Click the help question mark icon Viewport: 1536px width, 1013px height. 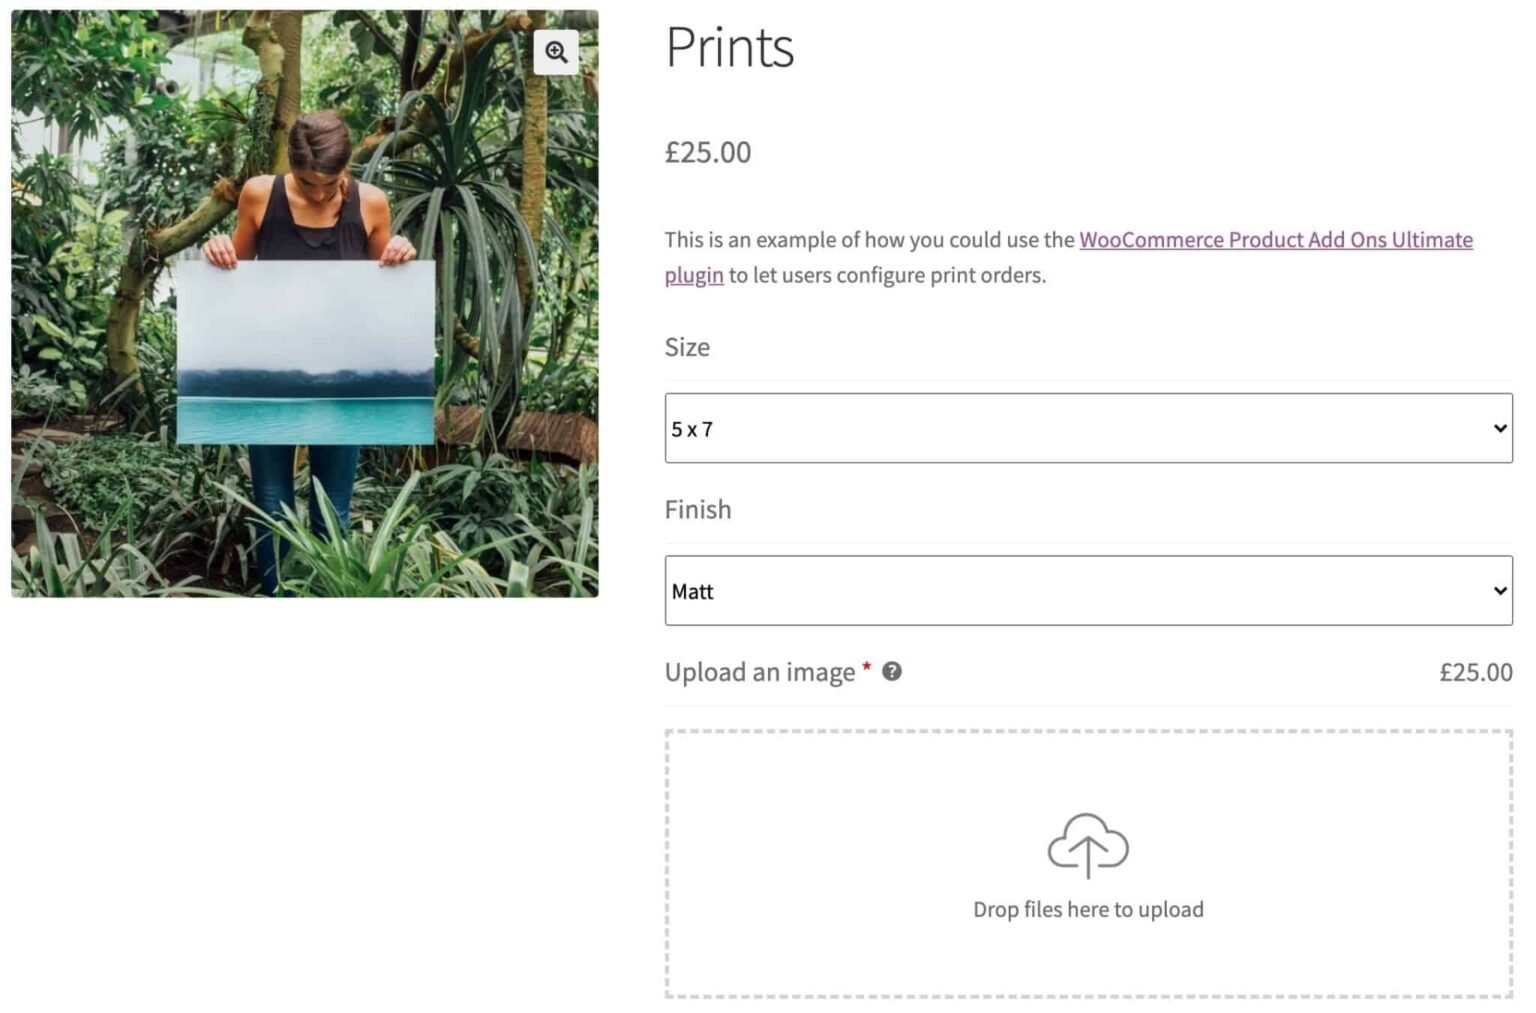pyautogui.click(x=892, y=672)
